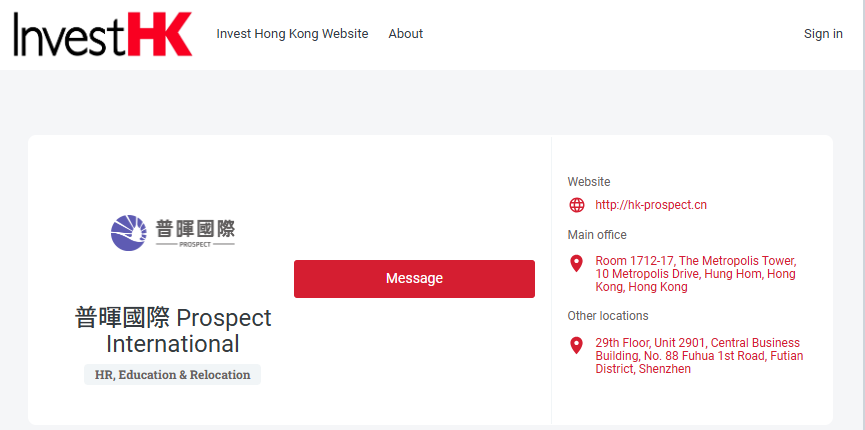Click the Other locations section label
Image resolution: width=865 pixels, height=430 pixels.
(x=608, y=316)
